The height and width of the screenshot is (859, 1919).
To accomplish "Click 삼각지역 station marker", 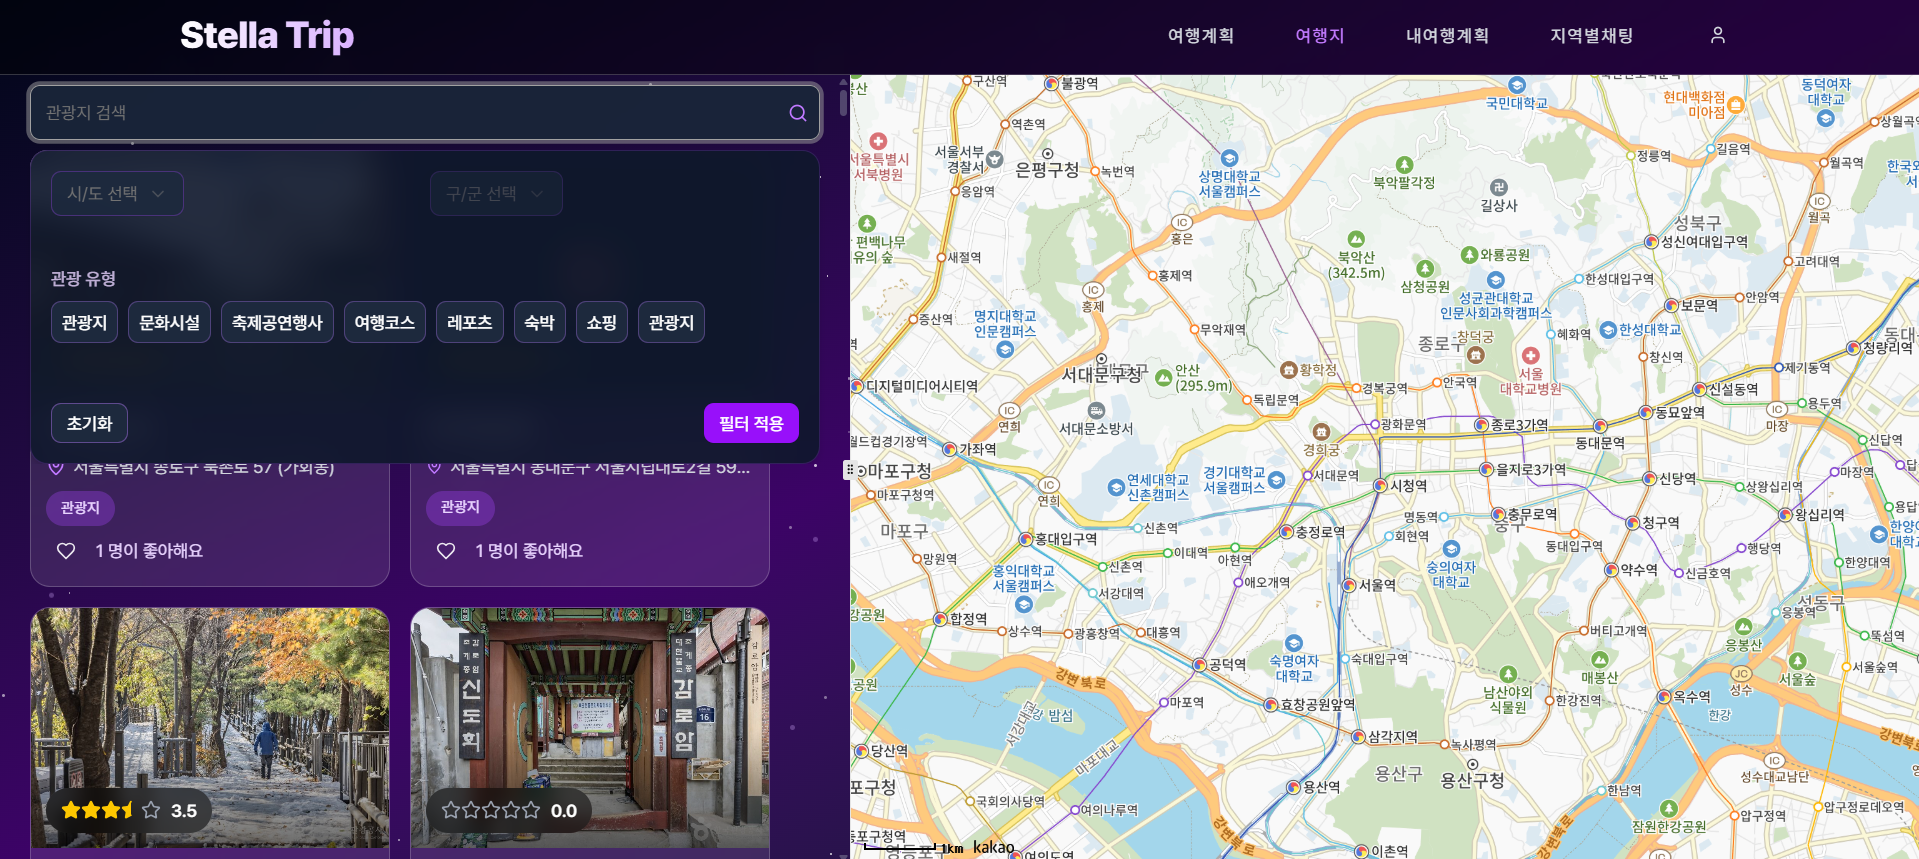I will 1359,737.
